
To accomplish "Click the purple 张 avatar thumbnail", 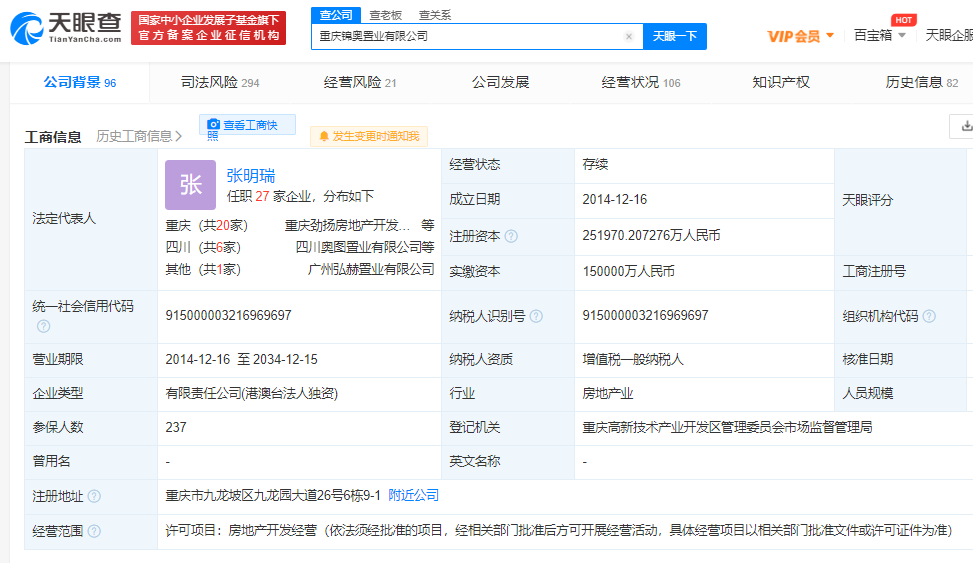I will point(191,185).
